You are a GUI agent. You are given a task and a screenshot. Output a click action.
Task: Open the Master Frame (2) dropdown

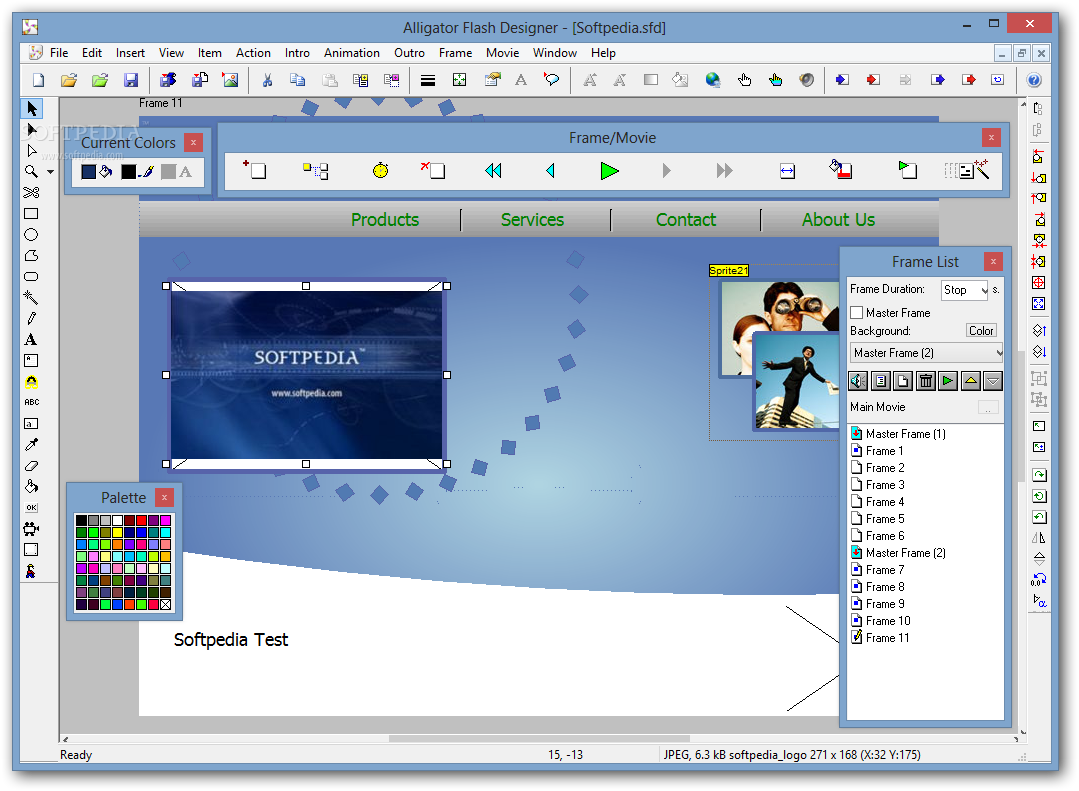click(926, 353)
